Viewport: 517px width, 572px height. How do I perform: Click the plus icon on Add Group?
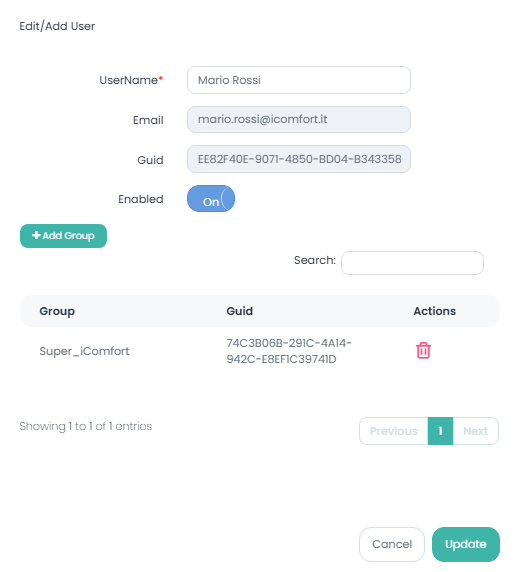[36, 235]
